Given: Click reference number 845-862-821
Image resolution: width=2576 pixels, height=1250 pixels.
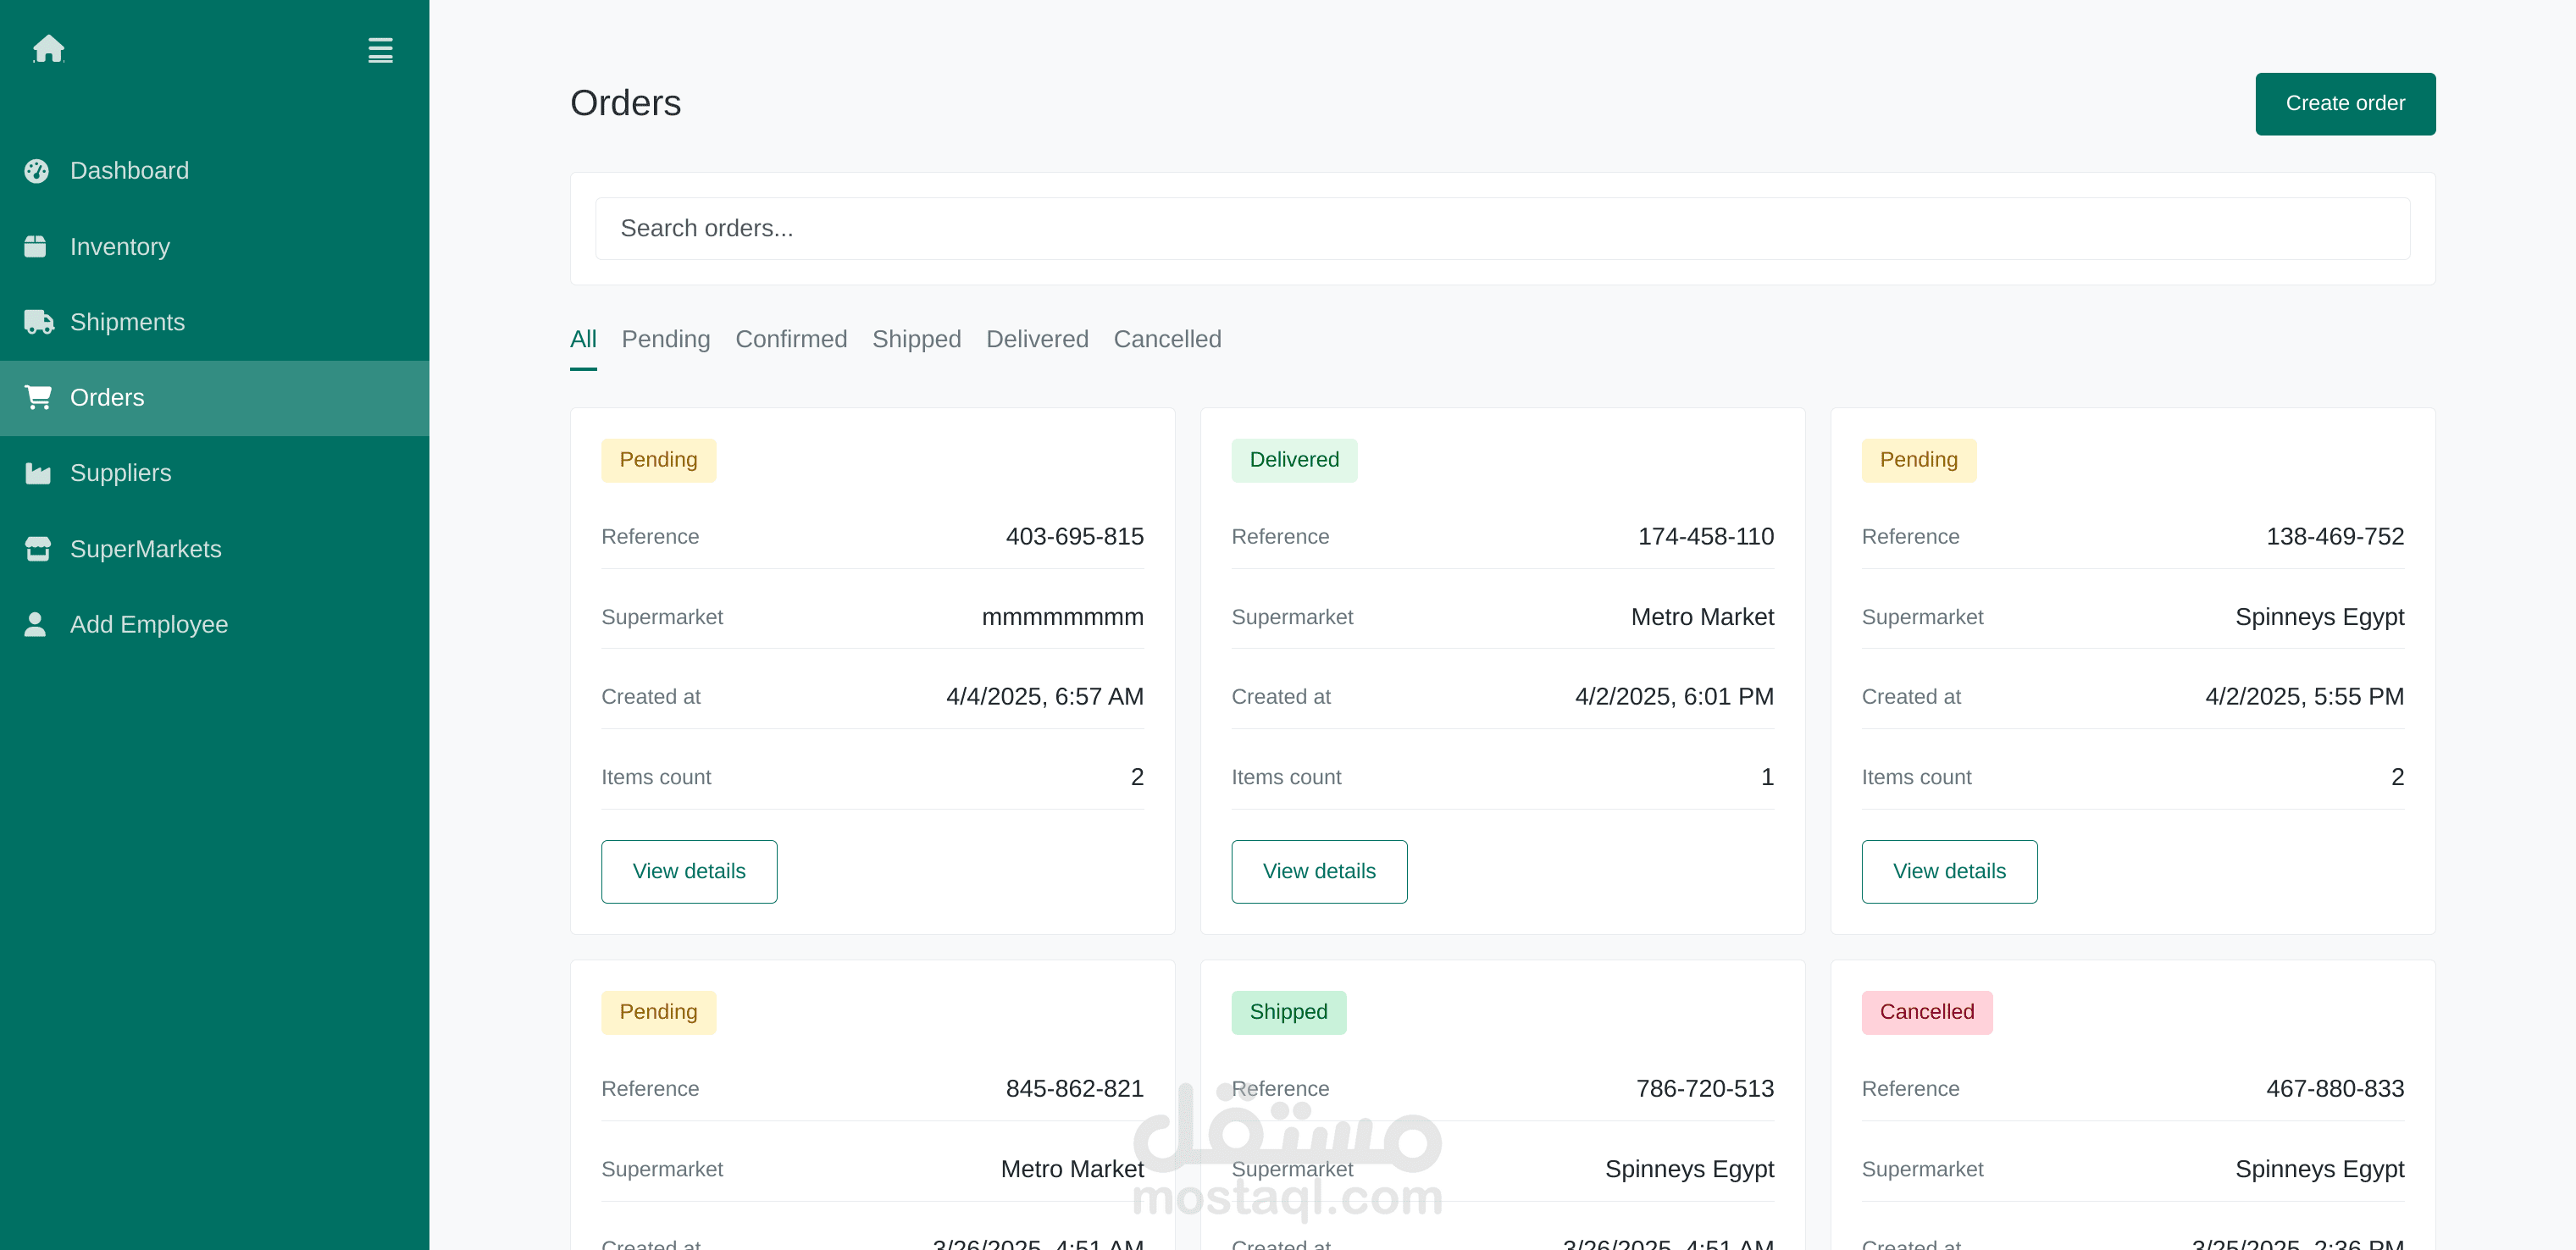Looking at the screenshot, I should coord(1074,1088).
